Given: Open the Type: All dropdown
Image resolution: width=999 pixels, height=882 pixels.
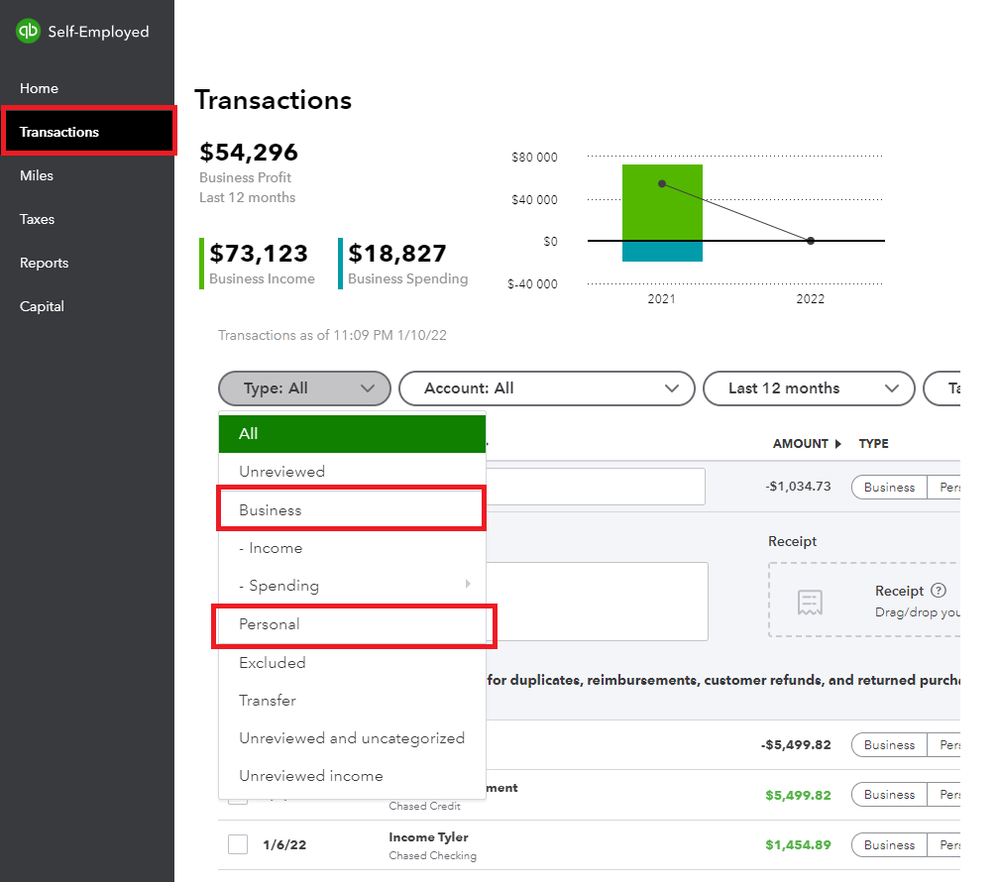Looking at the screenshot, I should (x=305, y=388).
